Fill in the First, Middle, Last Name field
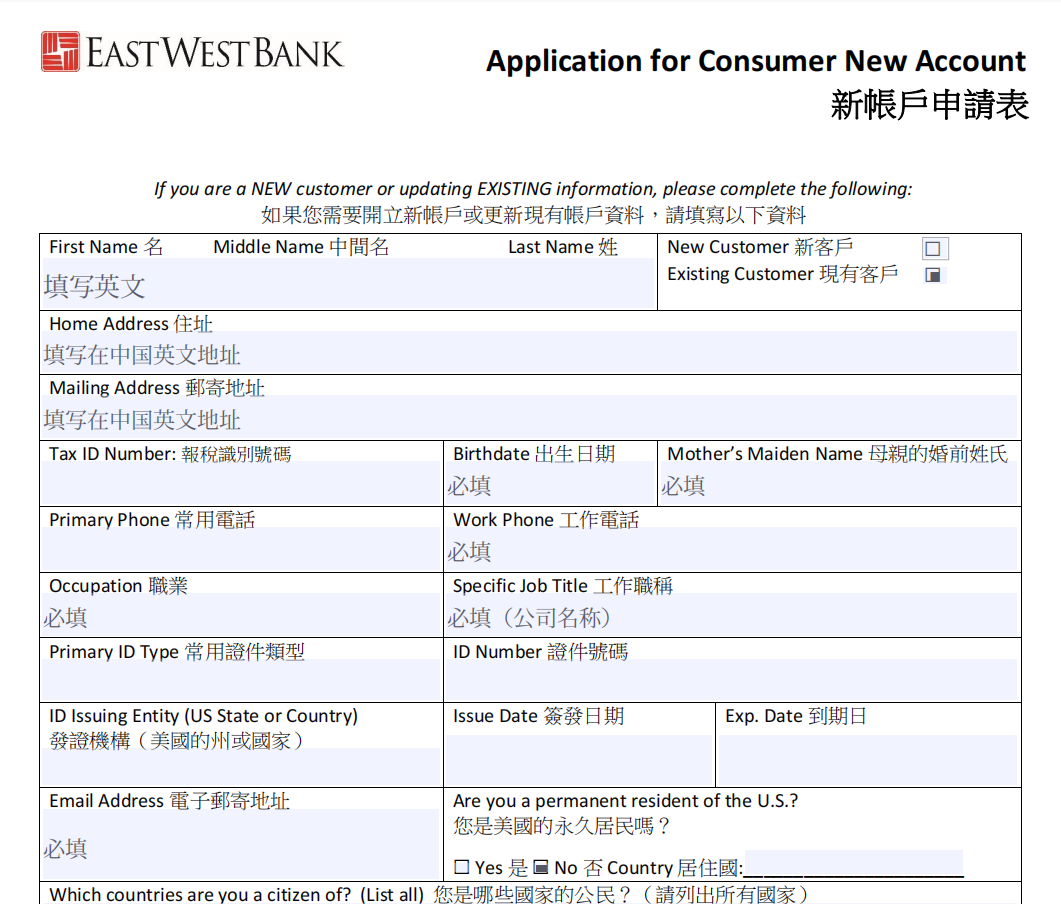Viewport: 1061px width, 904px height. coord(349,284)
